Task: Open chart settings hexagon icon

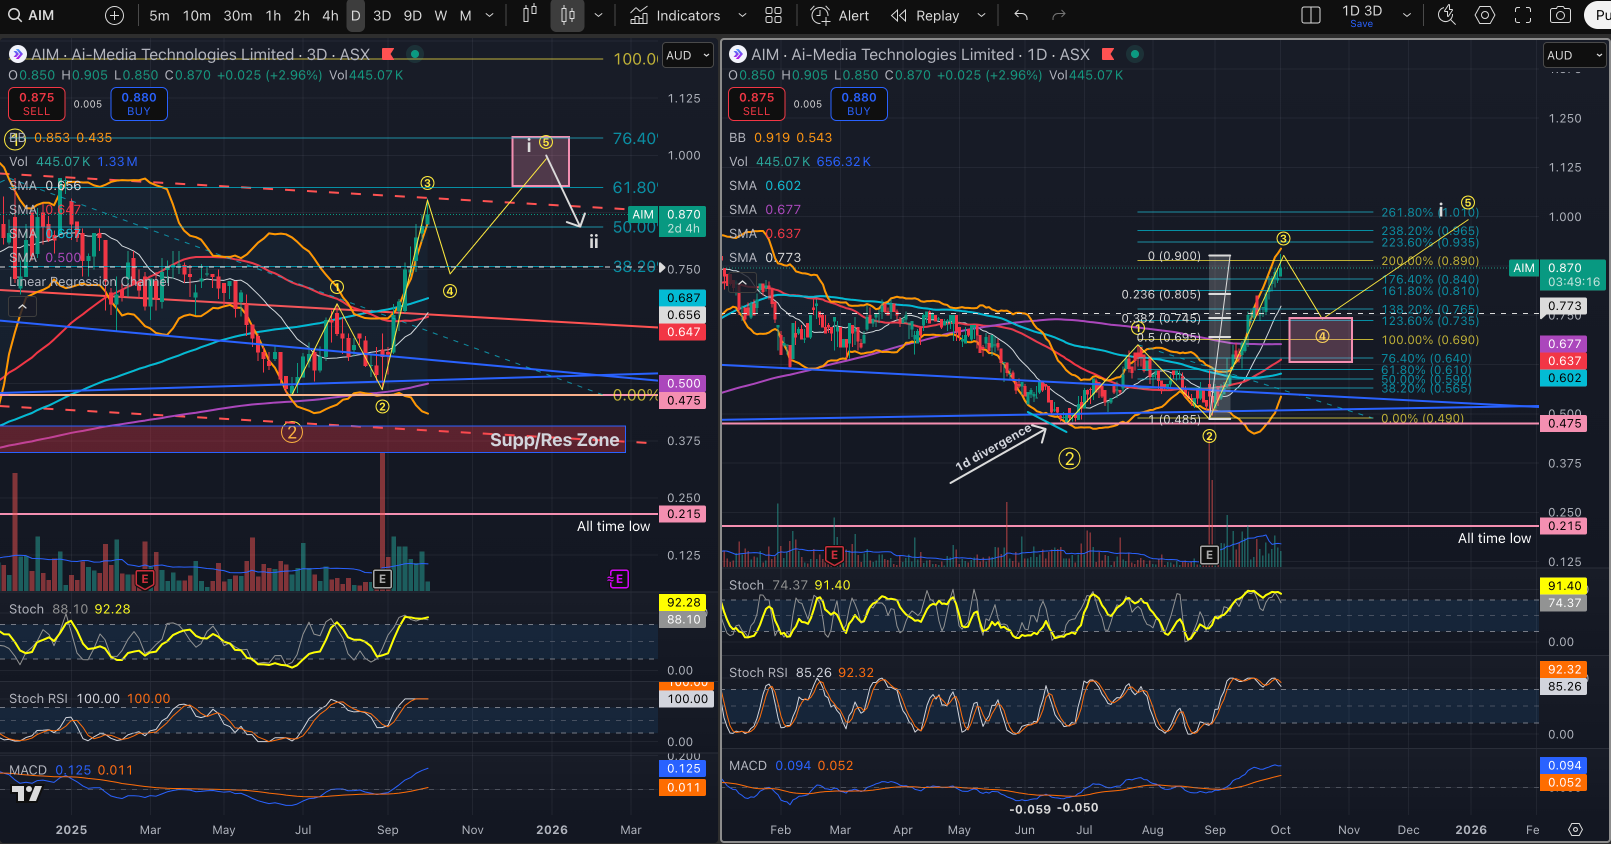Action: coord(1485,16)
